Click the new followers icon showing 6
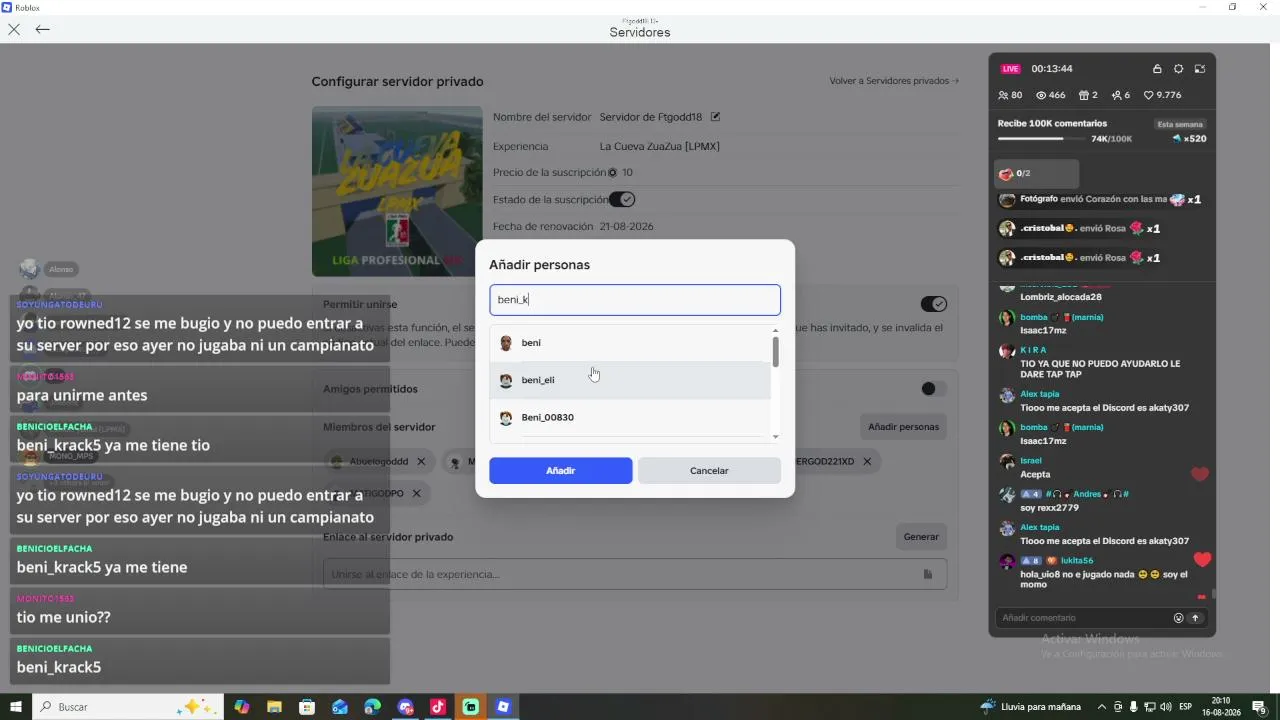The width and height of the screenshot is (1280, 720). (x=1116, y=95)
